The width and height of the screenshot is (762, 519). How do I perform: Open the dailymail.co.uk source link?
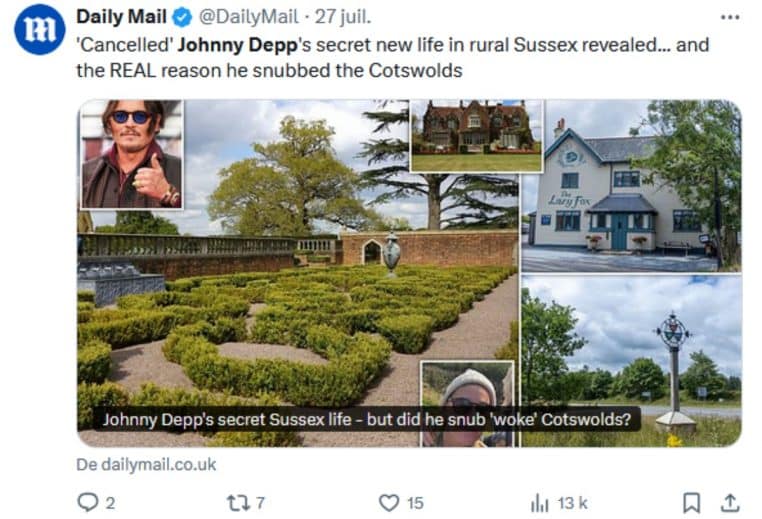(146, 465)
